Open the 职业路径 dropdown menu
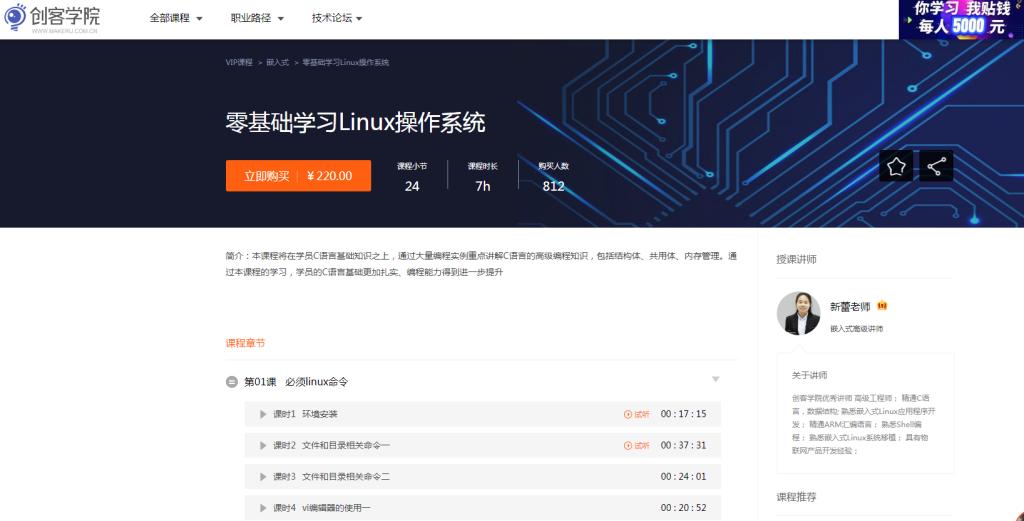 click(x=257, y=18)
